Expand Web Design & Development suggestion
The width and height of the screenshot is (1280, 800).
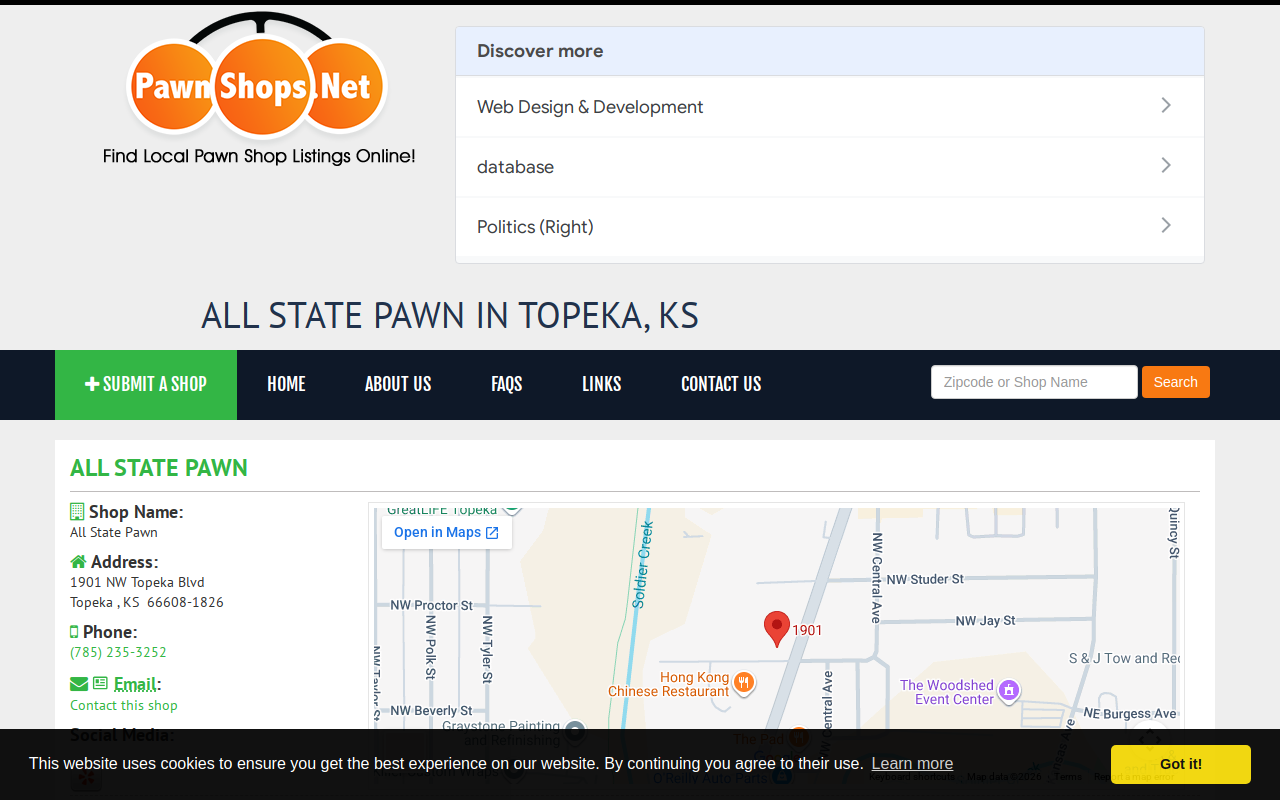pos(830,107)
